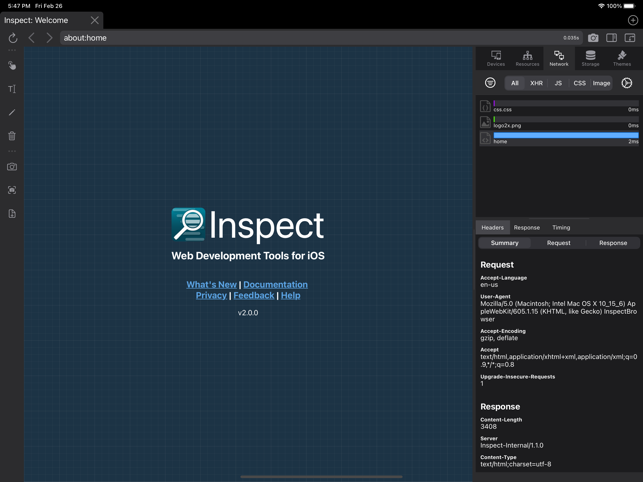Click the battery indicator in status bar
The width and height of the screenshot is (643, 482).
[629, 6]
